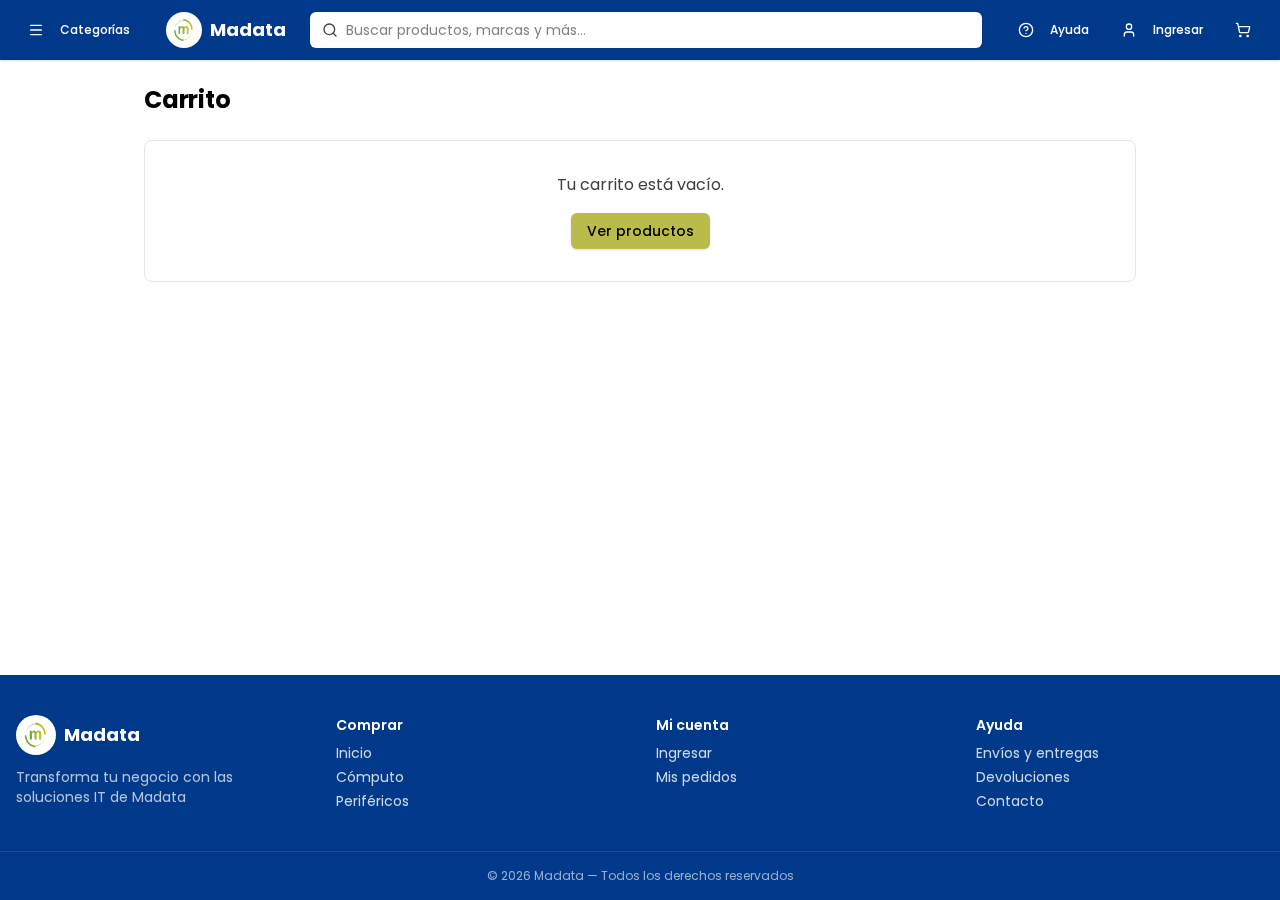Click the search magnifier icon
This screenshot has width=1280, height=900.
(x=330, y=30)
